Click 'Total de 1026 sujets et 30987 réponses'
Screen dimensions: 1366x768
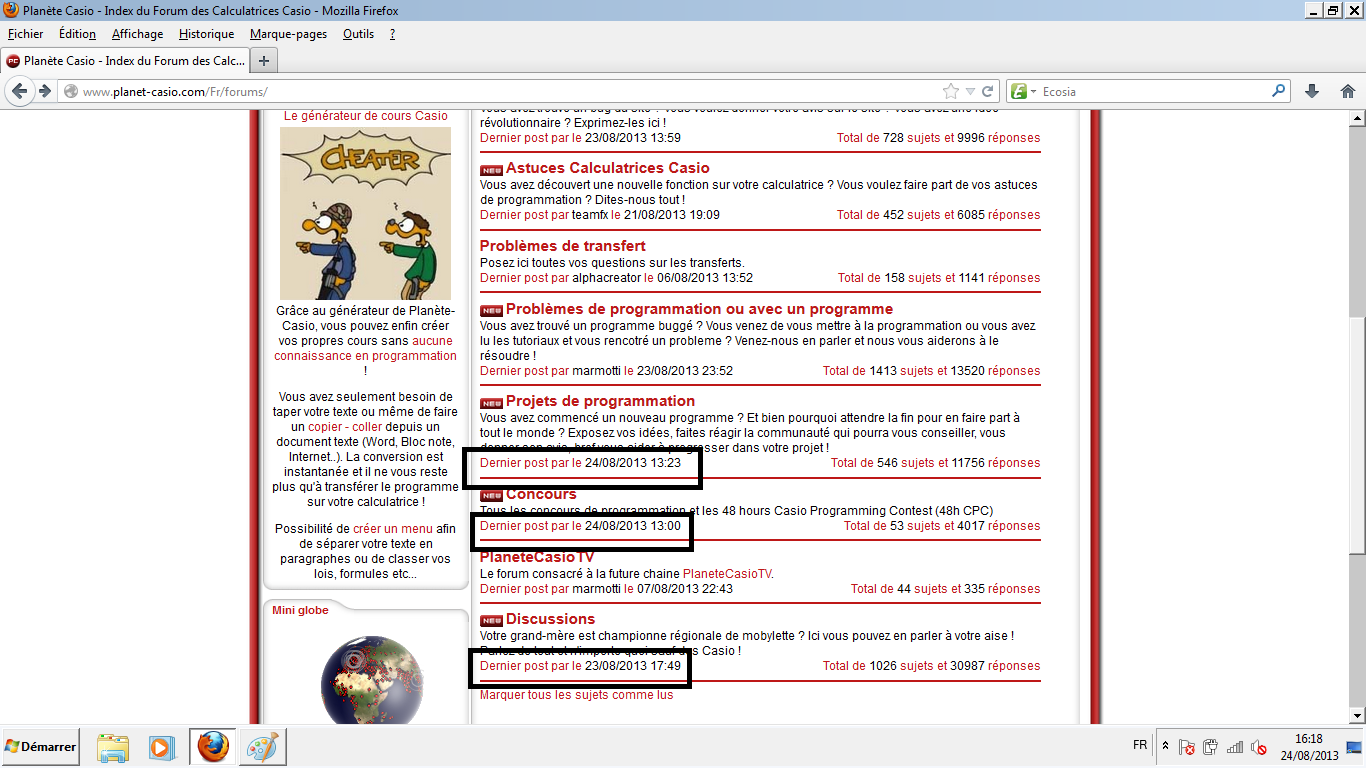931,666
